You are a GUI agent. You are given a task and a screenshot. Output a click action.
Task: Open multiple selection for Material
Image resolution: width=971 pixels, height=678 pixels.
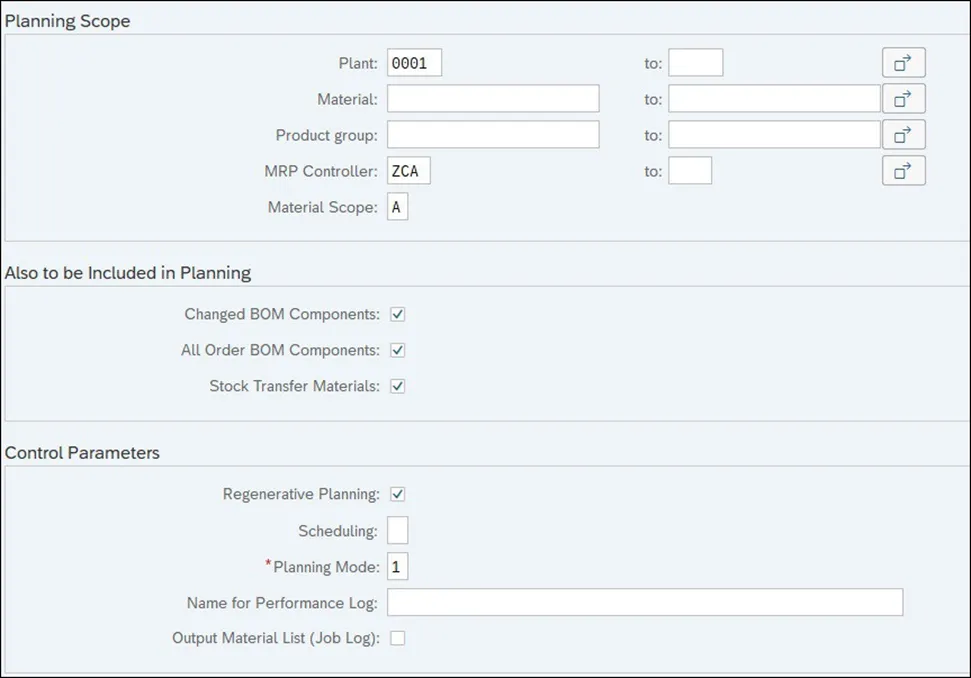pos(903,99)
